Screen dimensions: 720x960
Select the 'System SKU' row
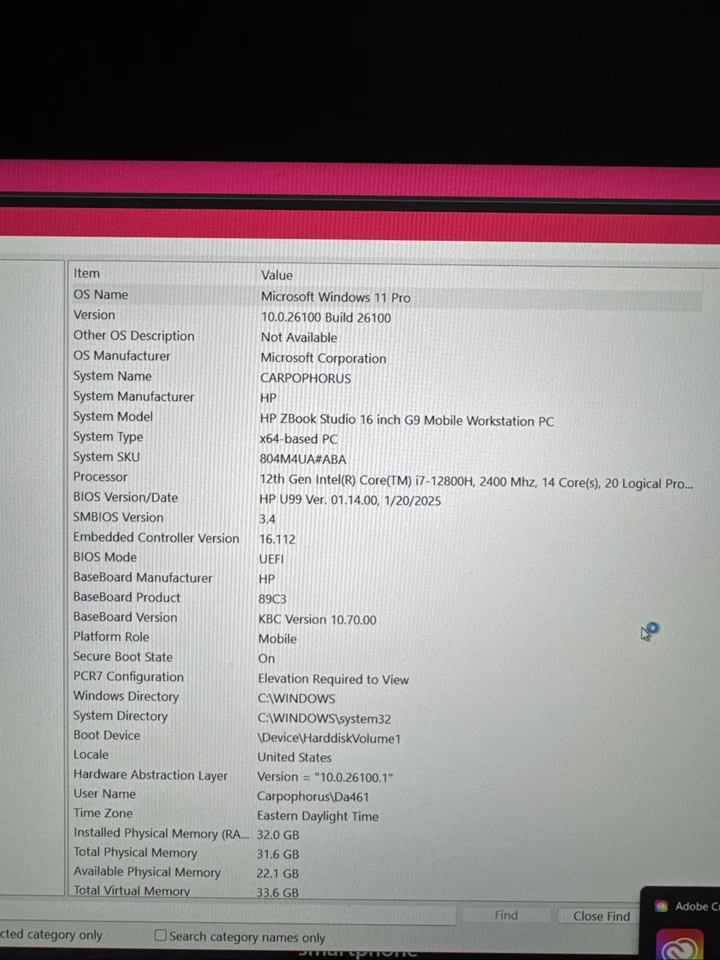tap(106, 457)
